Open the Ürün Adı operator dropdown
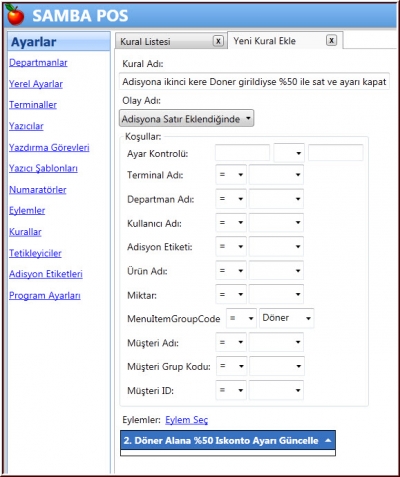The image size is (400, 477). (x=231, y=270)
